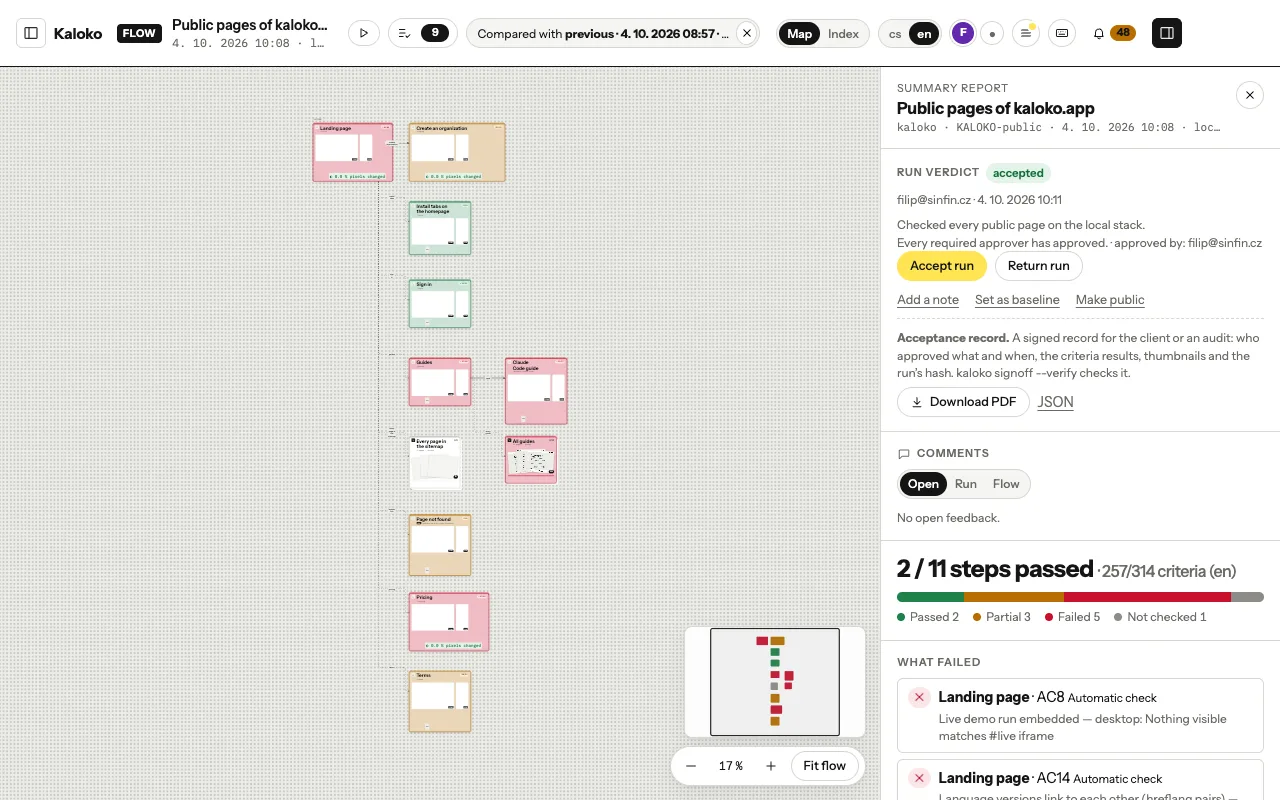Open the Compared with previous dropdown
Viewport: 1280px width, 800px height.
pyautogui.click(x=603, y=33)
